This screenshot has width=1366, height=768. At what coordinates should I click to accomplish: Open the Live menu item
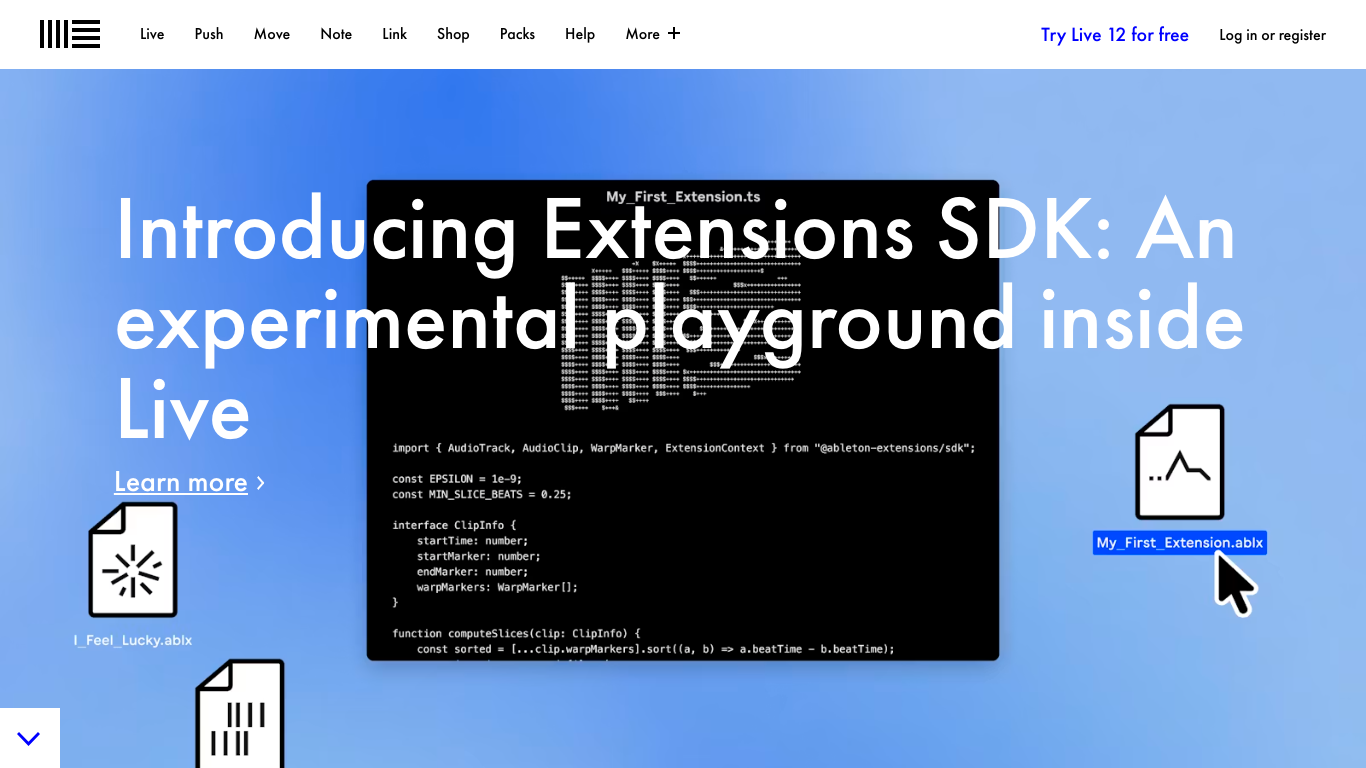[x=152, y=34]
